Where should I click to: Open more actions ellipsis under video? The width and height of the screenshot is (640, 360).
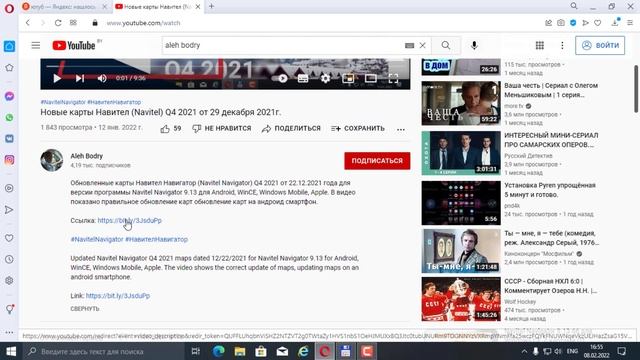[401, 129]
